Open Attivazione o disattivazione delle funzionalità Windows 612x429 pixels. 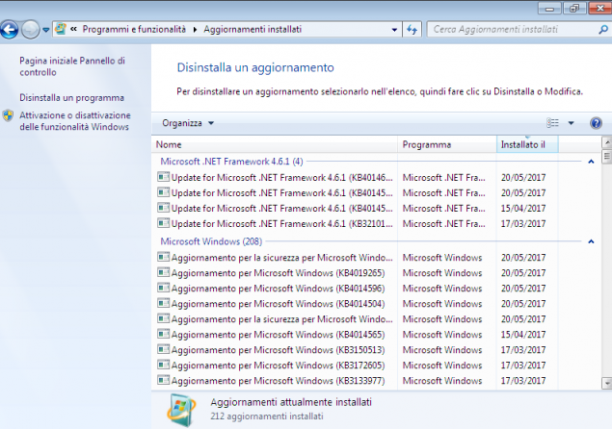[x=75, y=121]
